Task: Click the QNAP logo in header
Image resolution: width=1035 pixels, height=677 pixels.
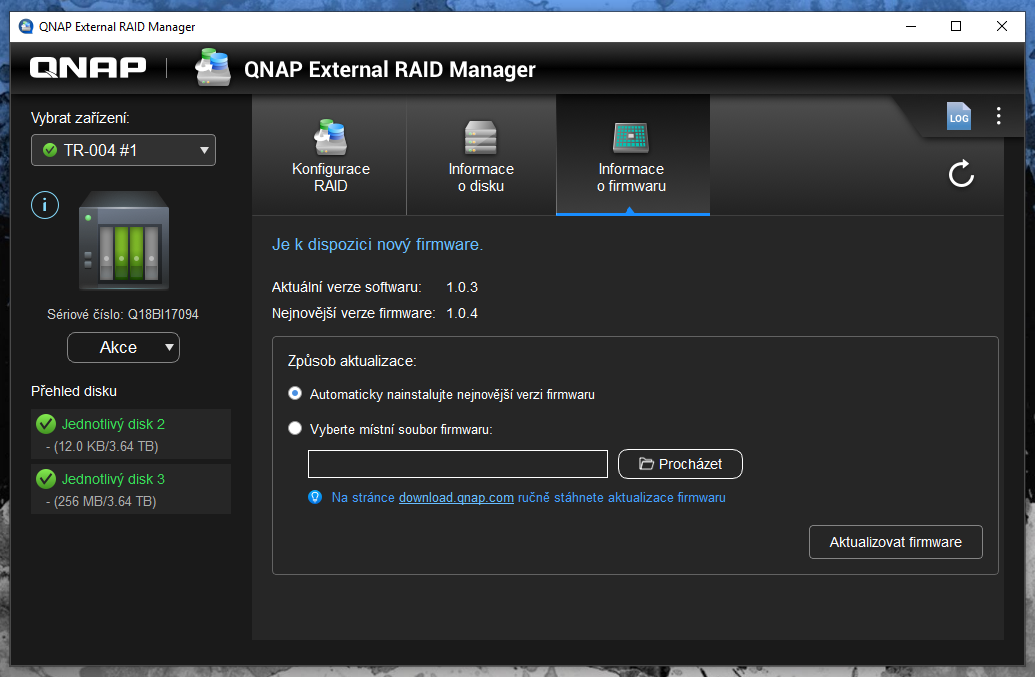Action: (x=88, y=67)
